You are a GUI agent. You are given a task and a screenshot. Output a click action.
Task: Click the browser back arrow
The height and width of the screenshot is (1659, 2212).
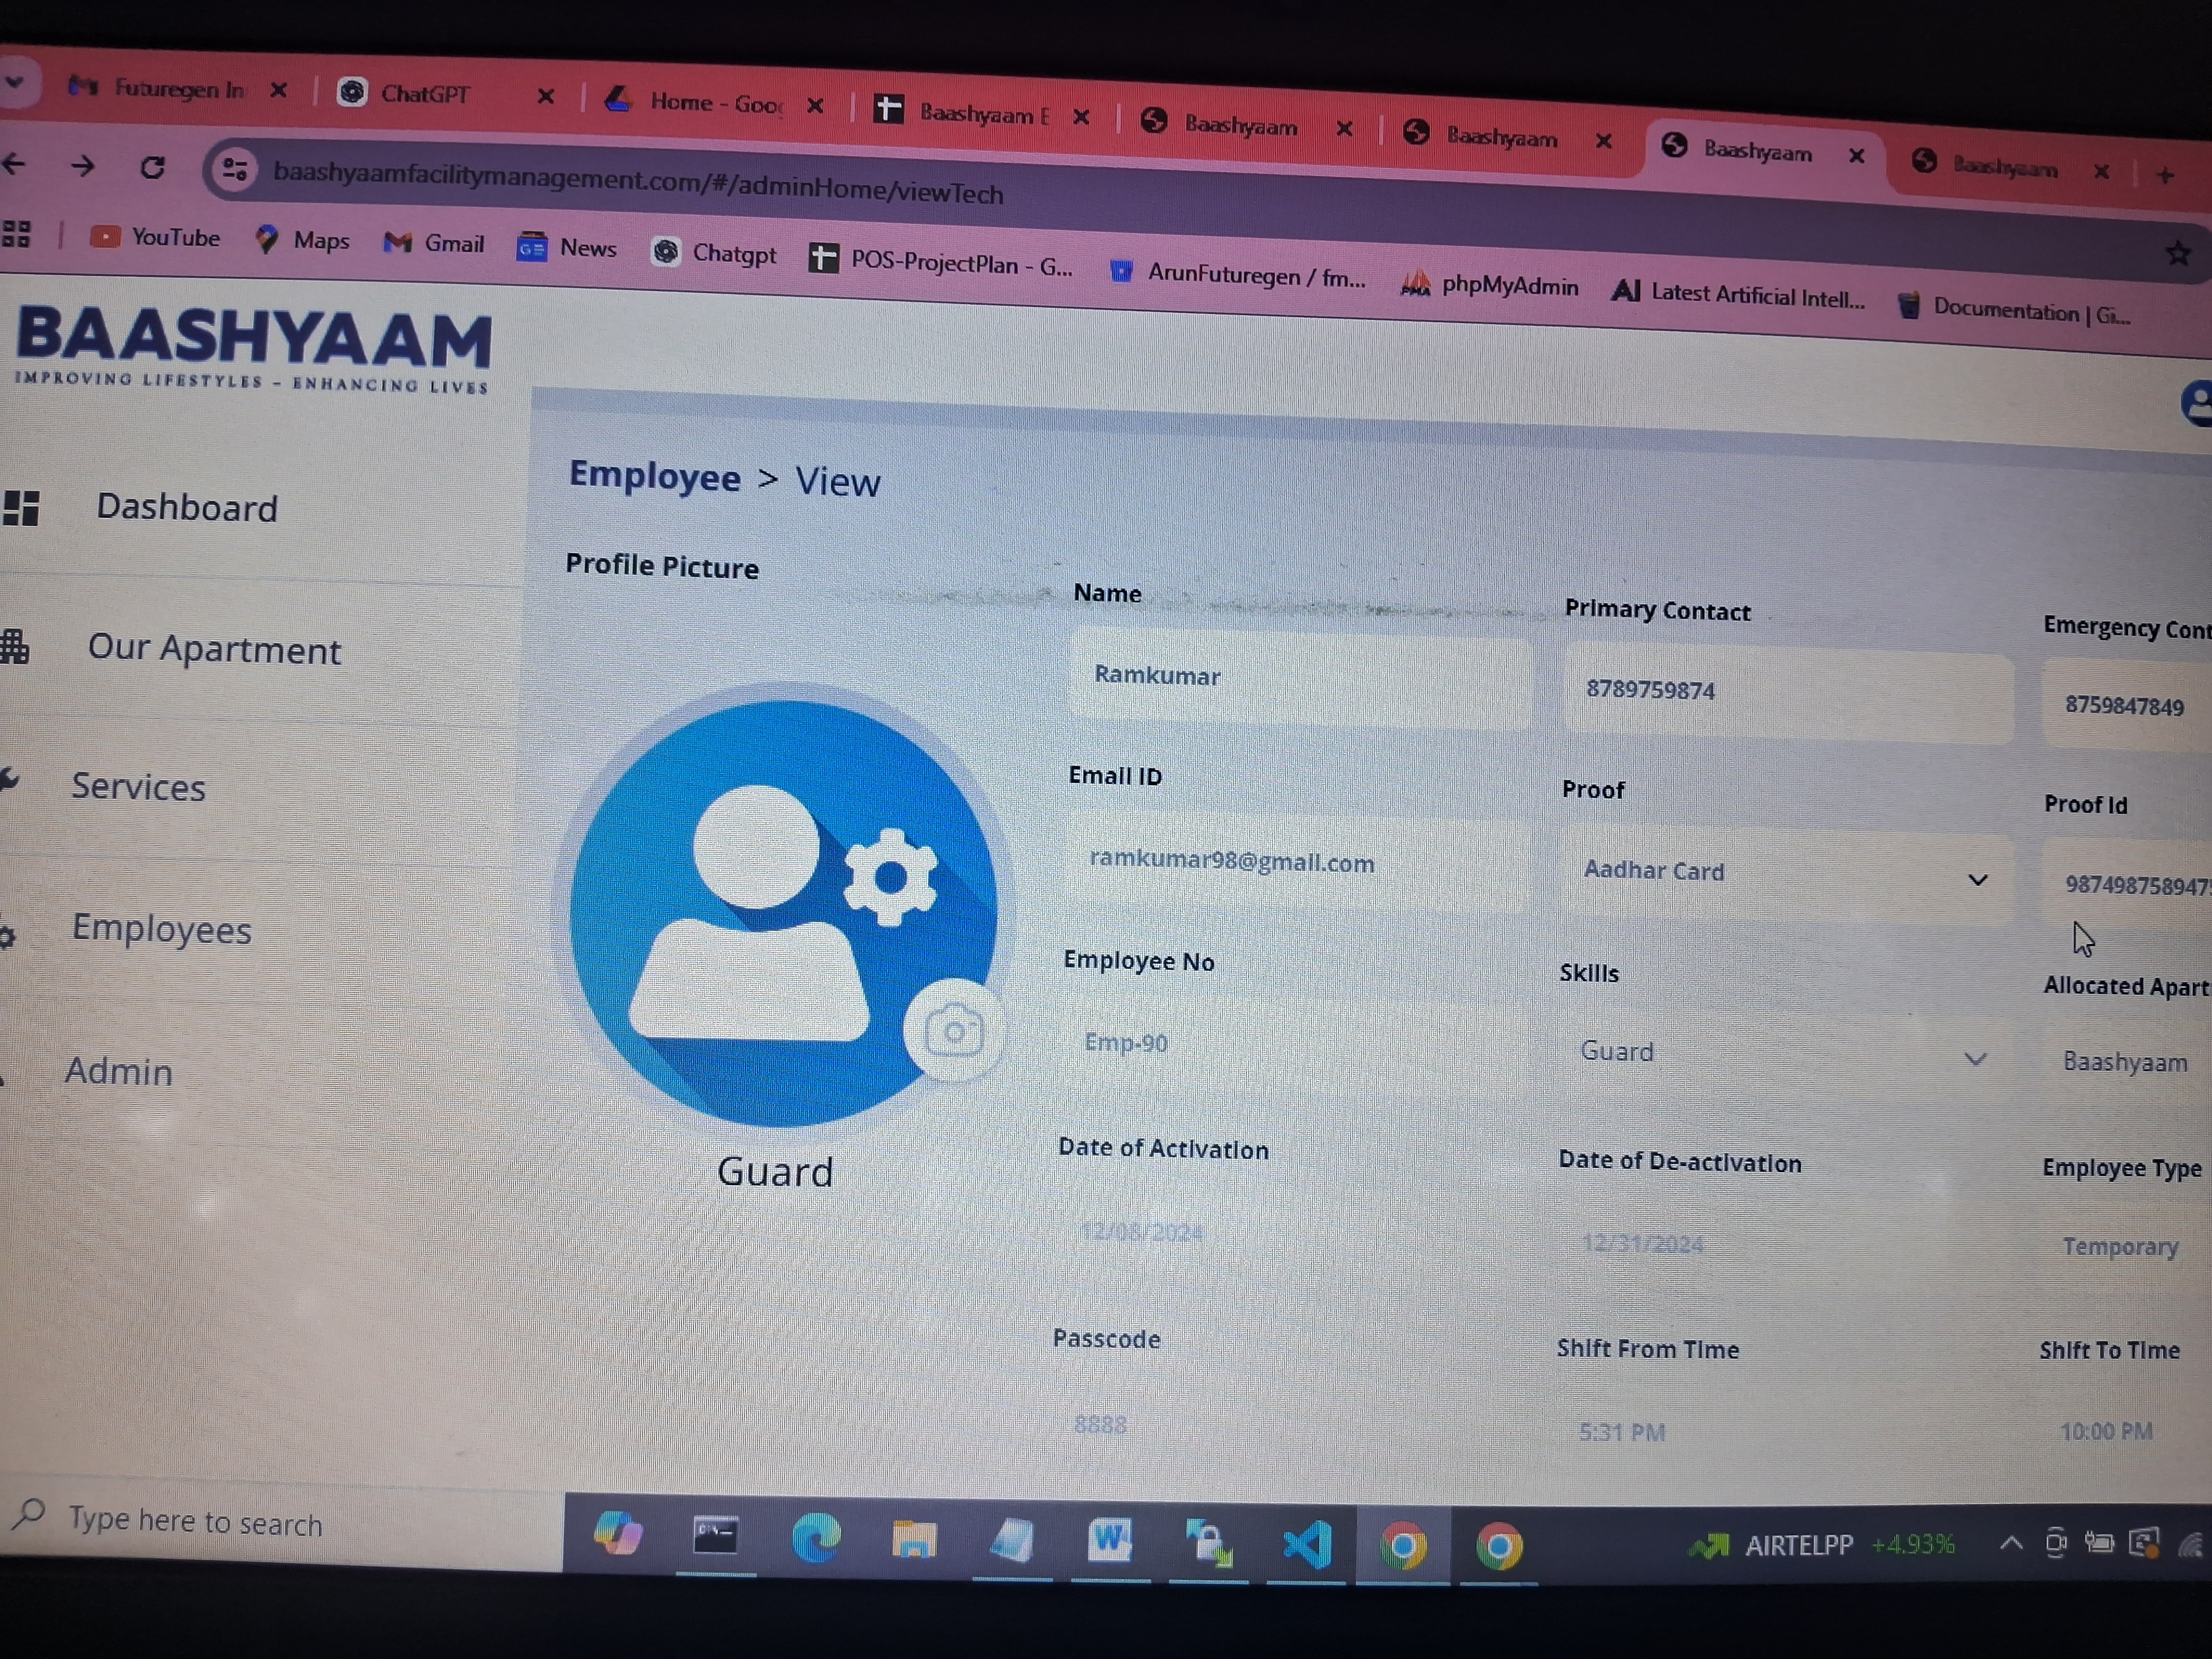pos(15,163)
